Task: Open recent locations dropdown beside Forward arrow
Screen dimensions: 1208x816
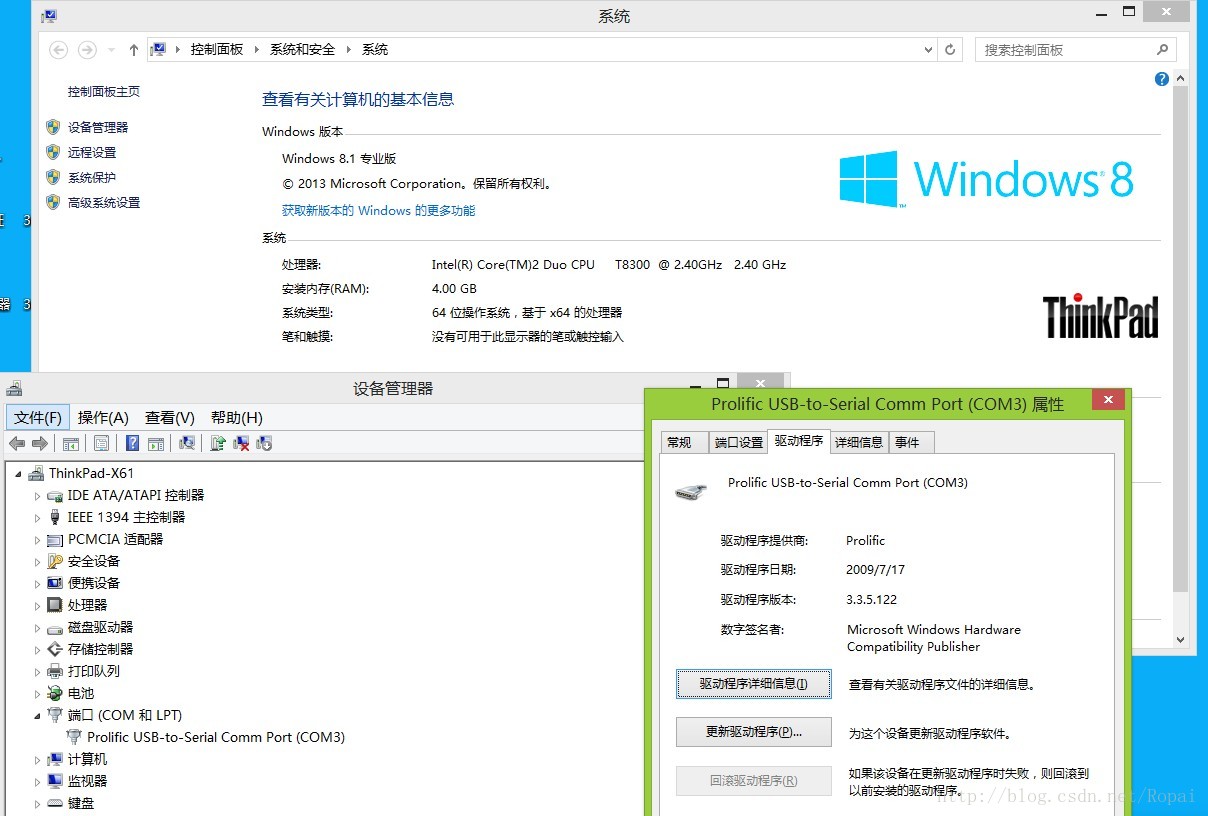Action: [x=110, y=49]
